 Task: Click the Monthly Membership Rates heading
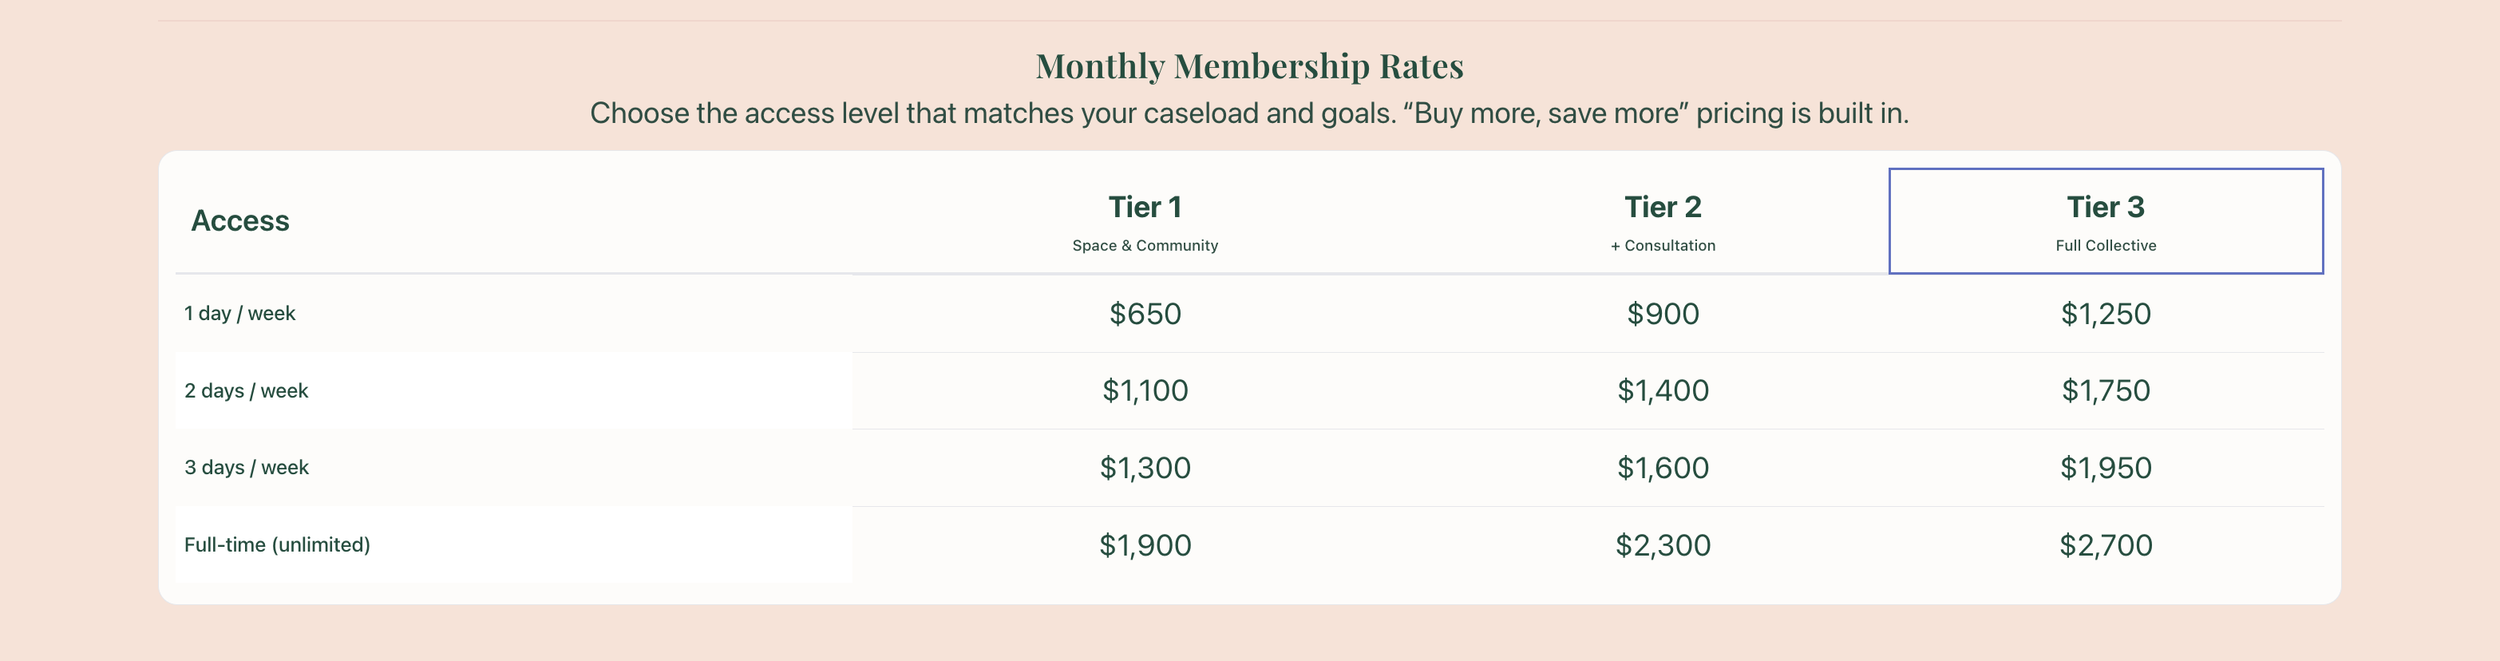(1249, 66)
